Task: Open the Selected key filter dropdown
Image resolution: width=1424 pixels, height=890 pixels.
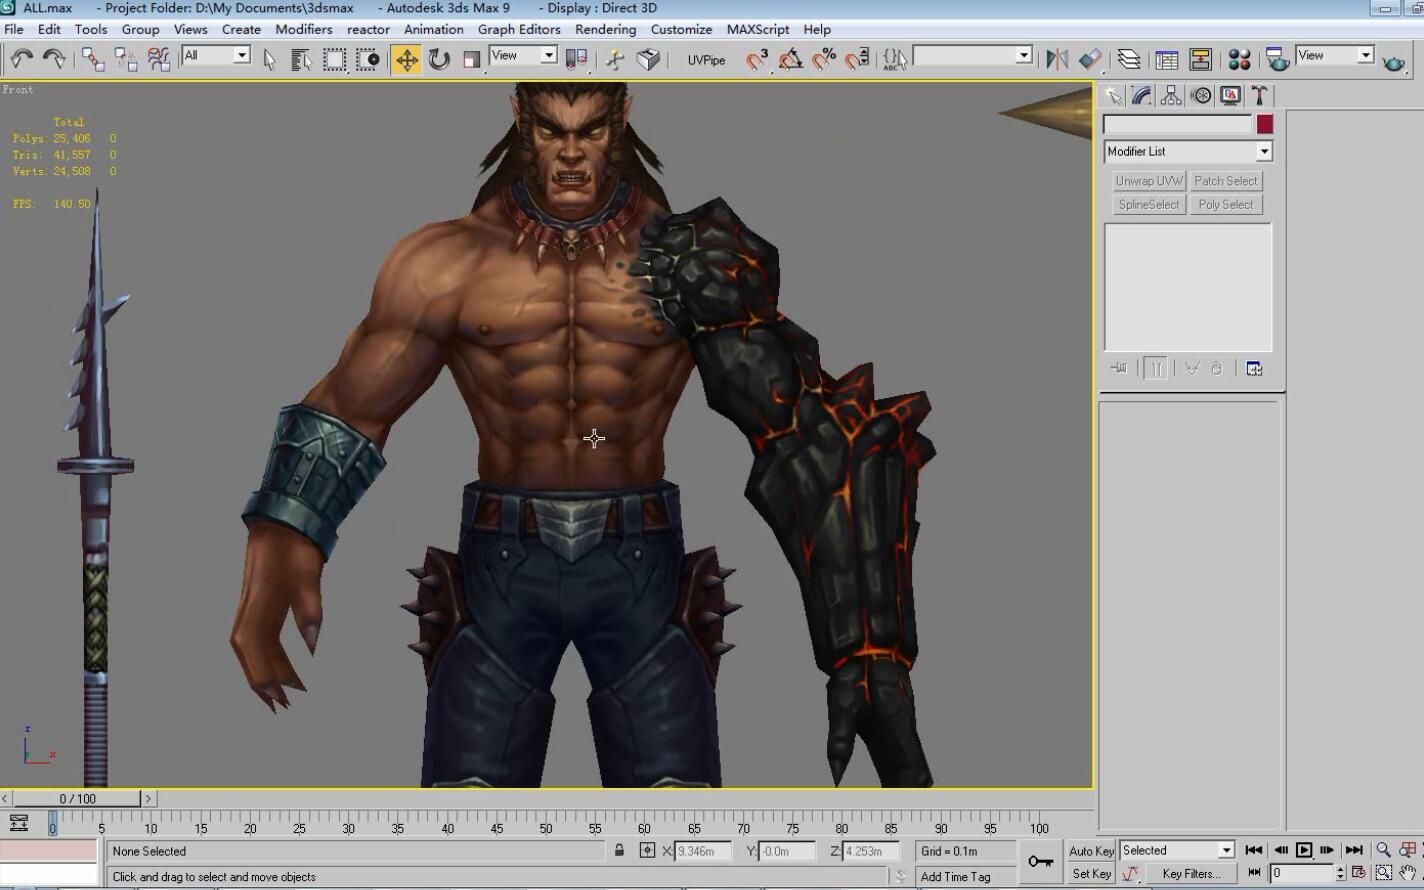Action: click(x=1226, y=851)
